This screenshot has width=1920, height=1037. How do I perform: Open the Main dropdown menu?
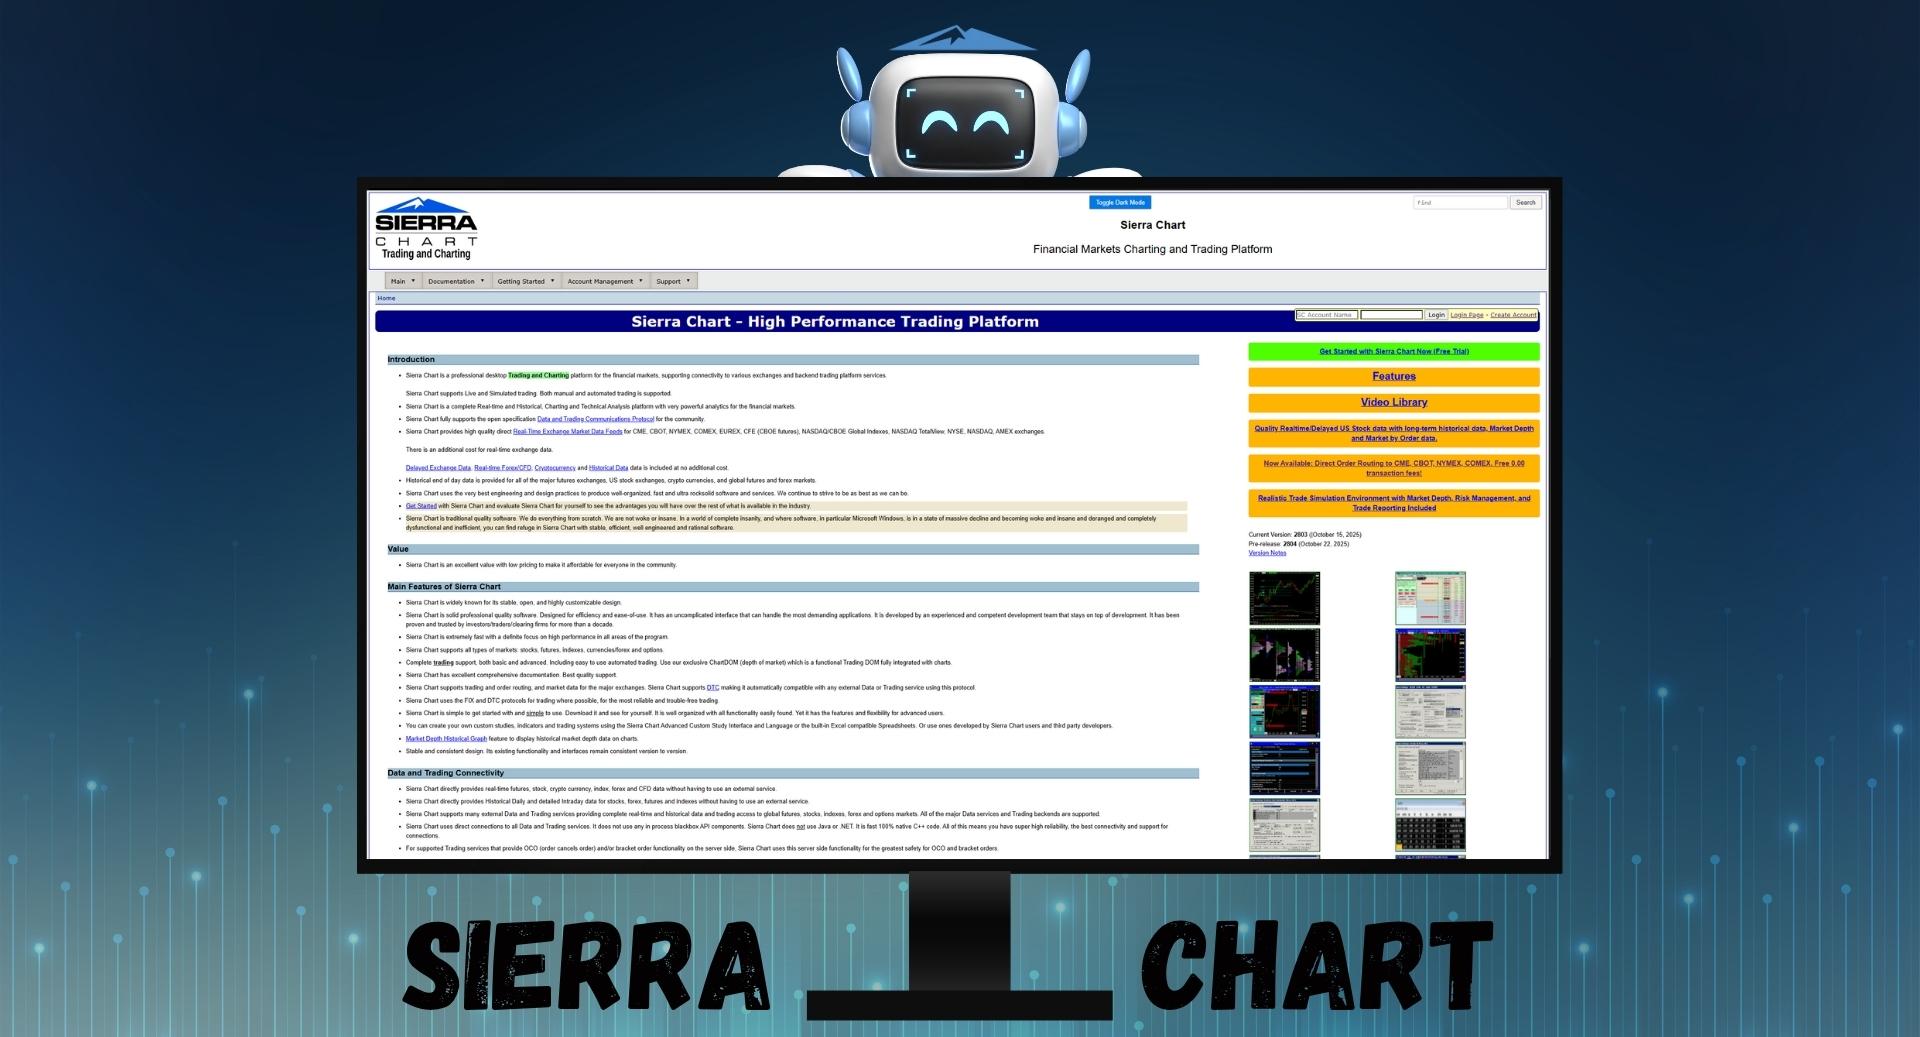(x=402, y=281)
